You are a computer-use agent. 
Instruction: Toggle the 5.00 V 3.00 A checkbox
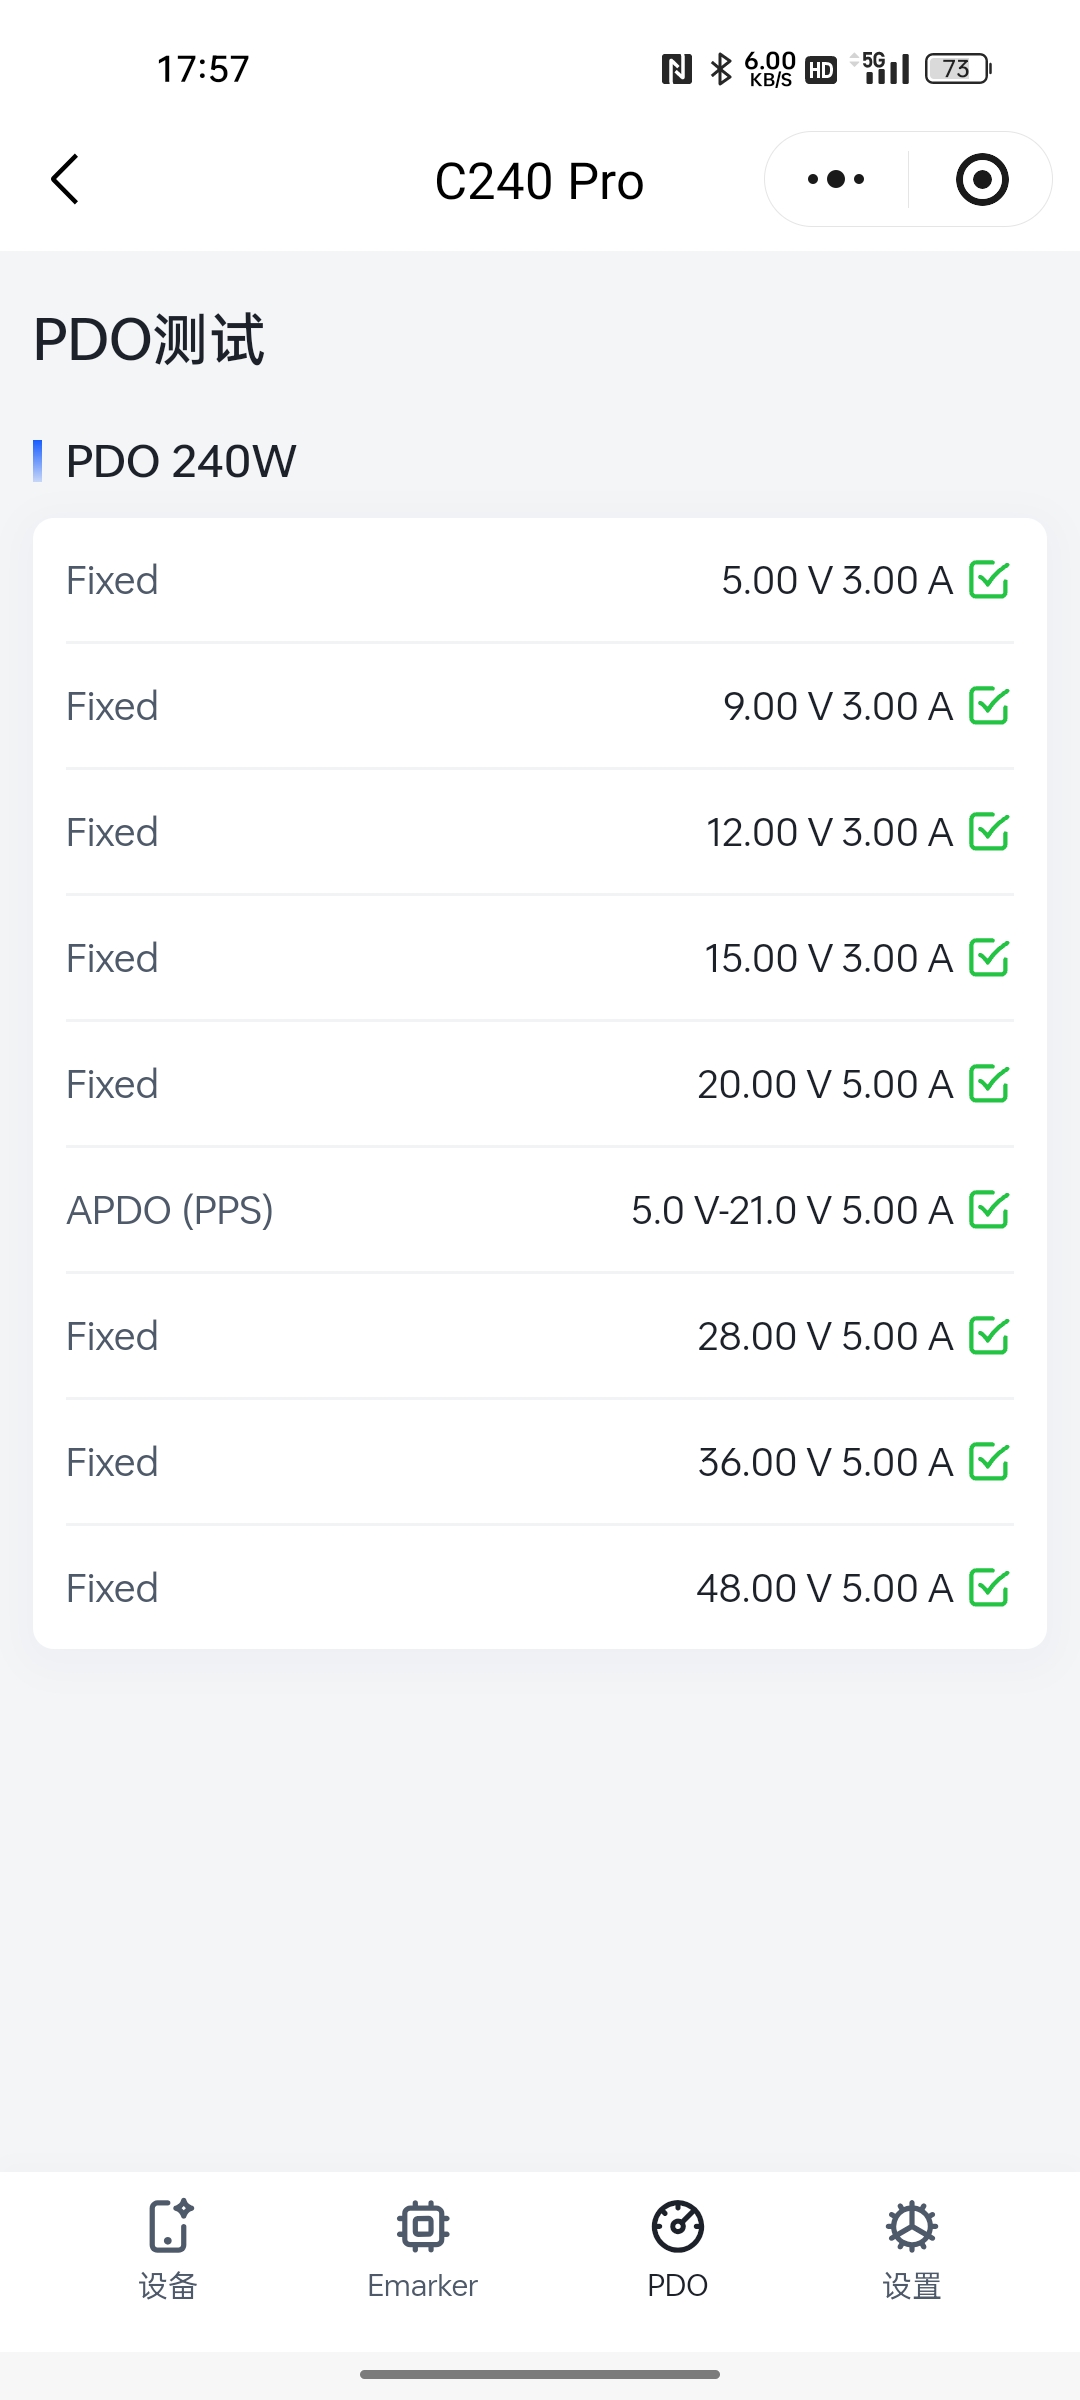click(989, 580)
